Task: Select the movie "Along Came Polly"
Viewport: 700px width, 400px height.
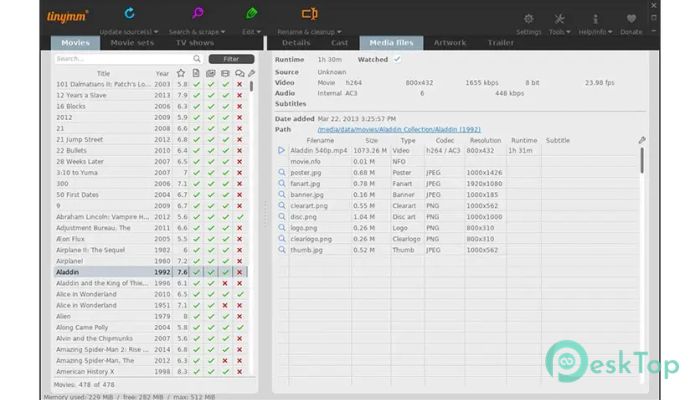Action: [150, 327]
